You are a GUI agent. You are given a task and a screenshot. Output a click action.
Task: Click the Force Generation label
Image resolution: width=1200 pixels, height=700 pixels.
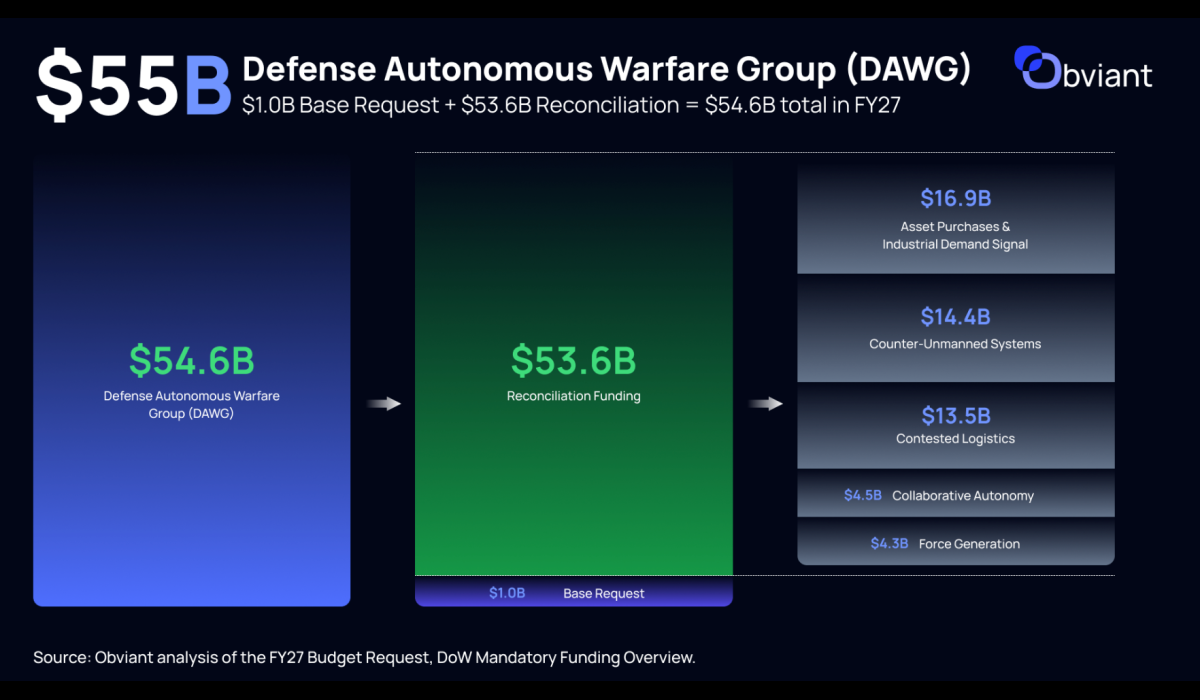(969, 544)
